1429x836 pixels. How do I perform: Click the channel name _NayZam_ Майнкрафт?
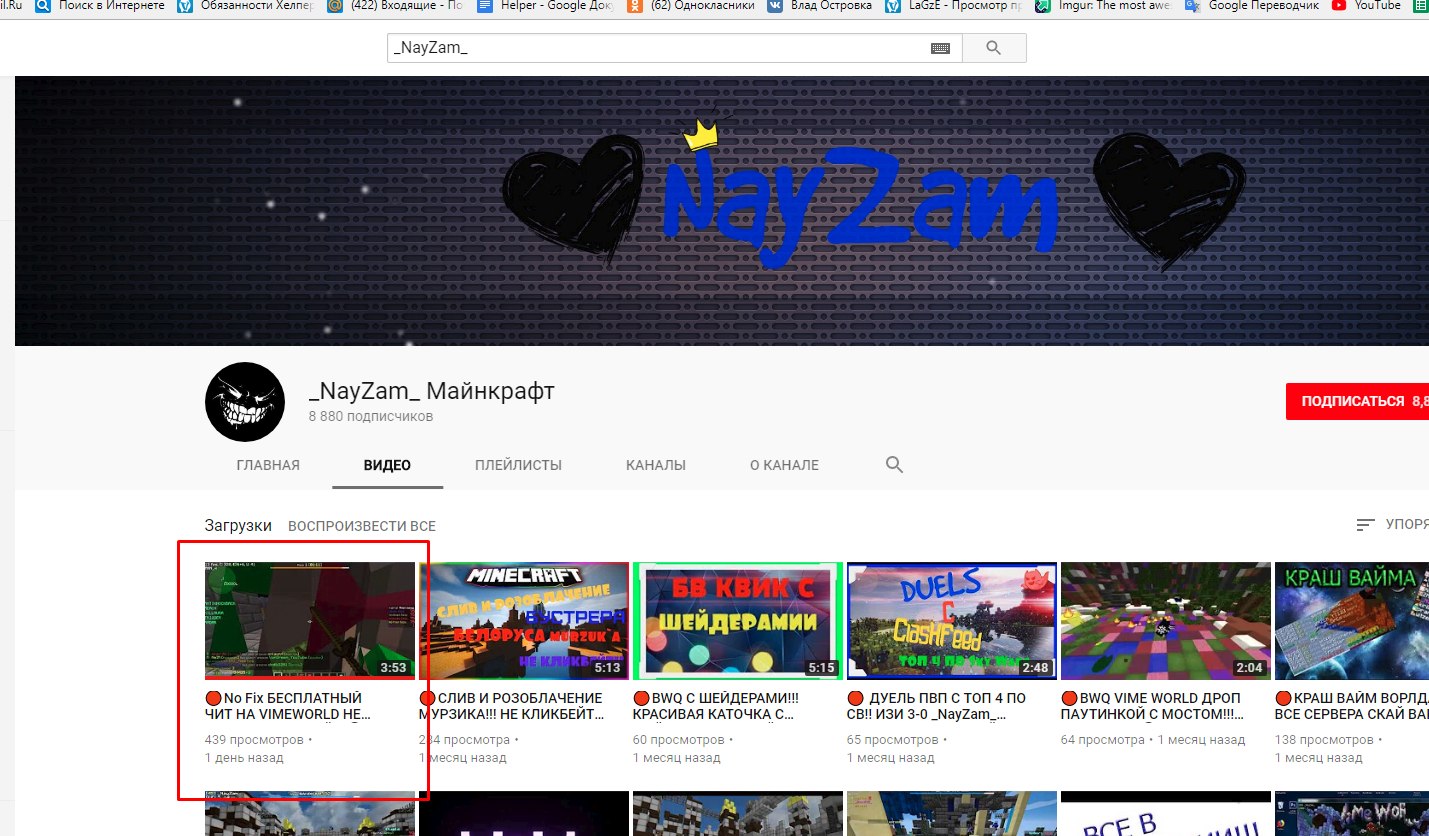pyautogui.click(x=431, y=391)
